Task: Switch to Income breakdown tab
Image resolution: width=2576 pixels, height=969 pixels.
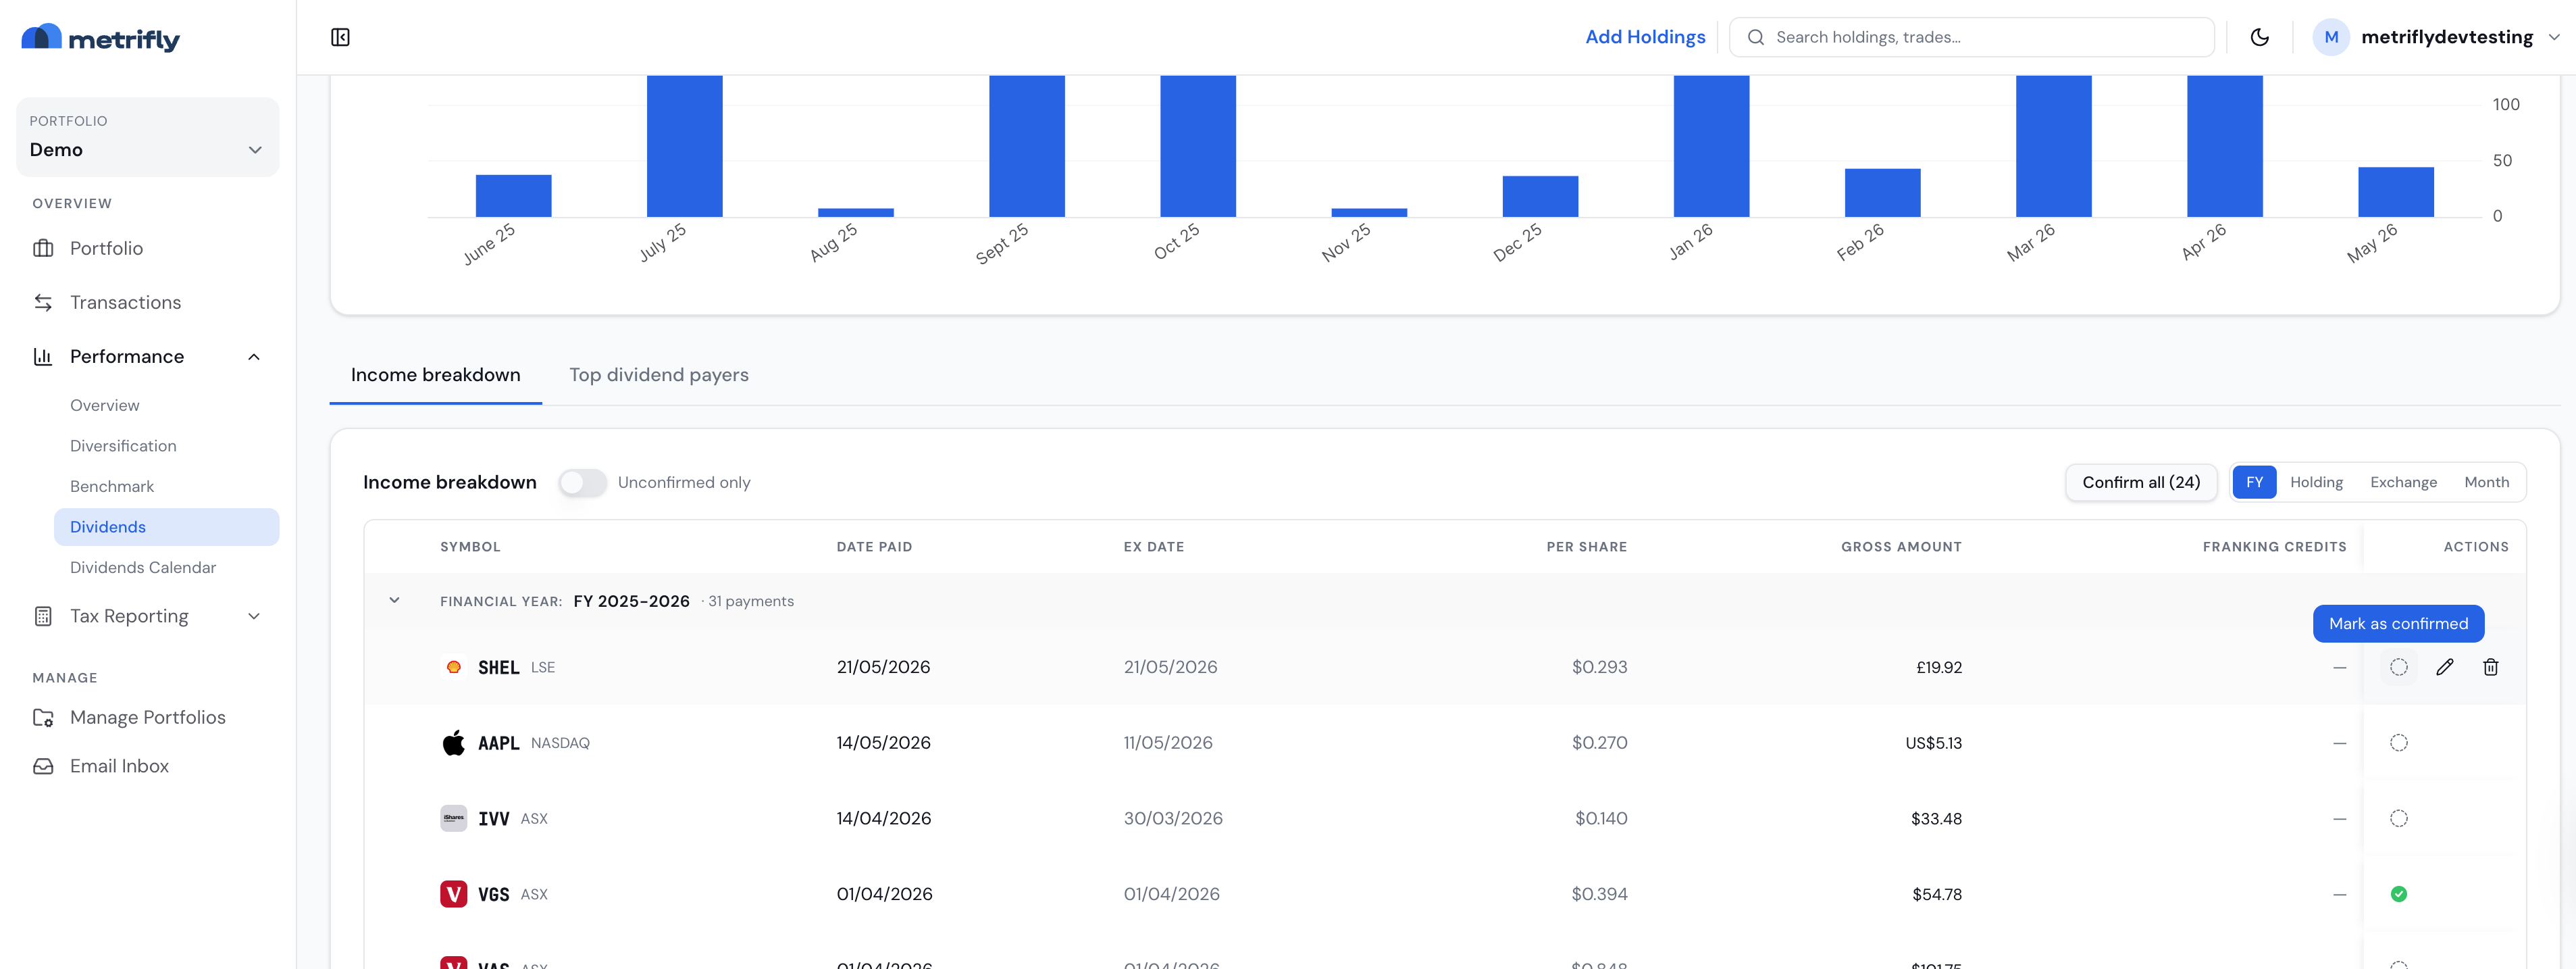Action: pyautogui.click(x=435, y=375)
